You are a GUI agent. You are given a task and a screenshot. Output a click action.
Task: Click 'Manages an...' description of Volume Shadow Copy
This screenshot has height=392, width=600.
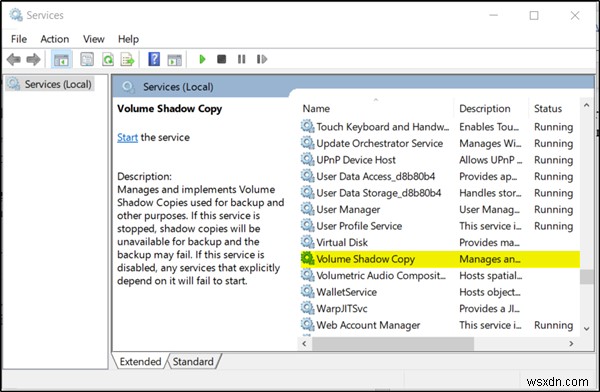[490, 259]
